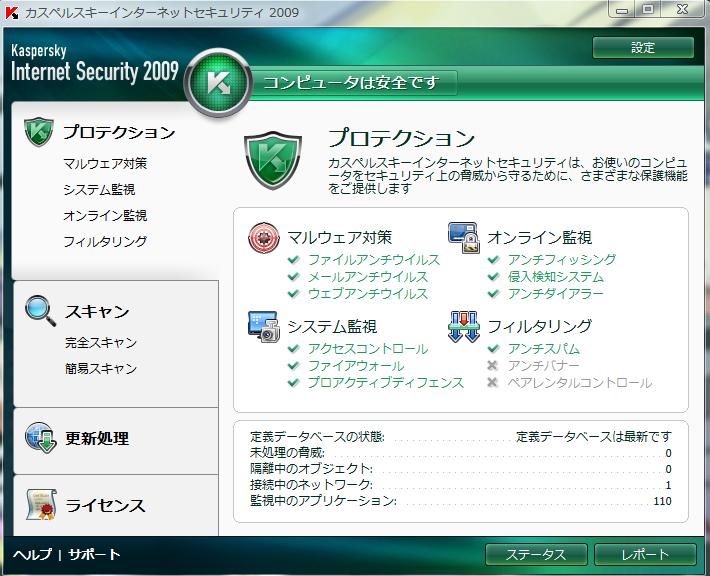This screenshot has width=710, height=576.
Task: Toggle checkmark beside アンチスパム
Action: (x=493, y=349)
